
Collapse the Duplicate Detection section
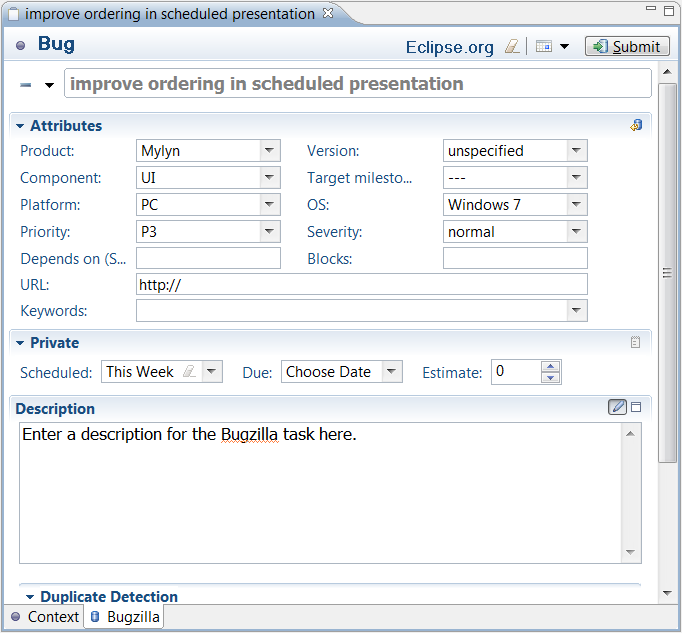(x=30, y=597)
